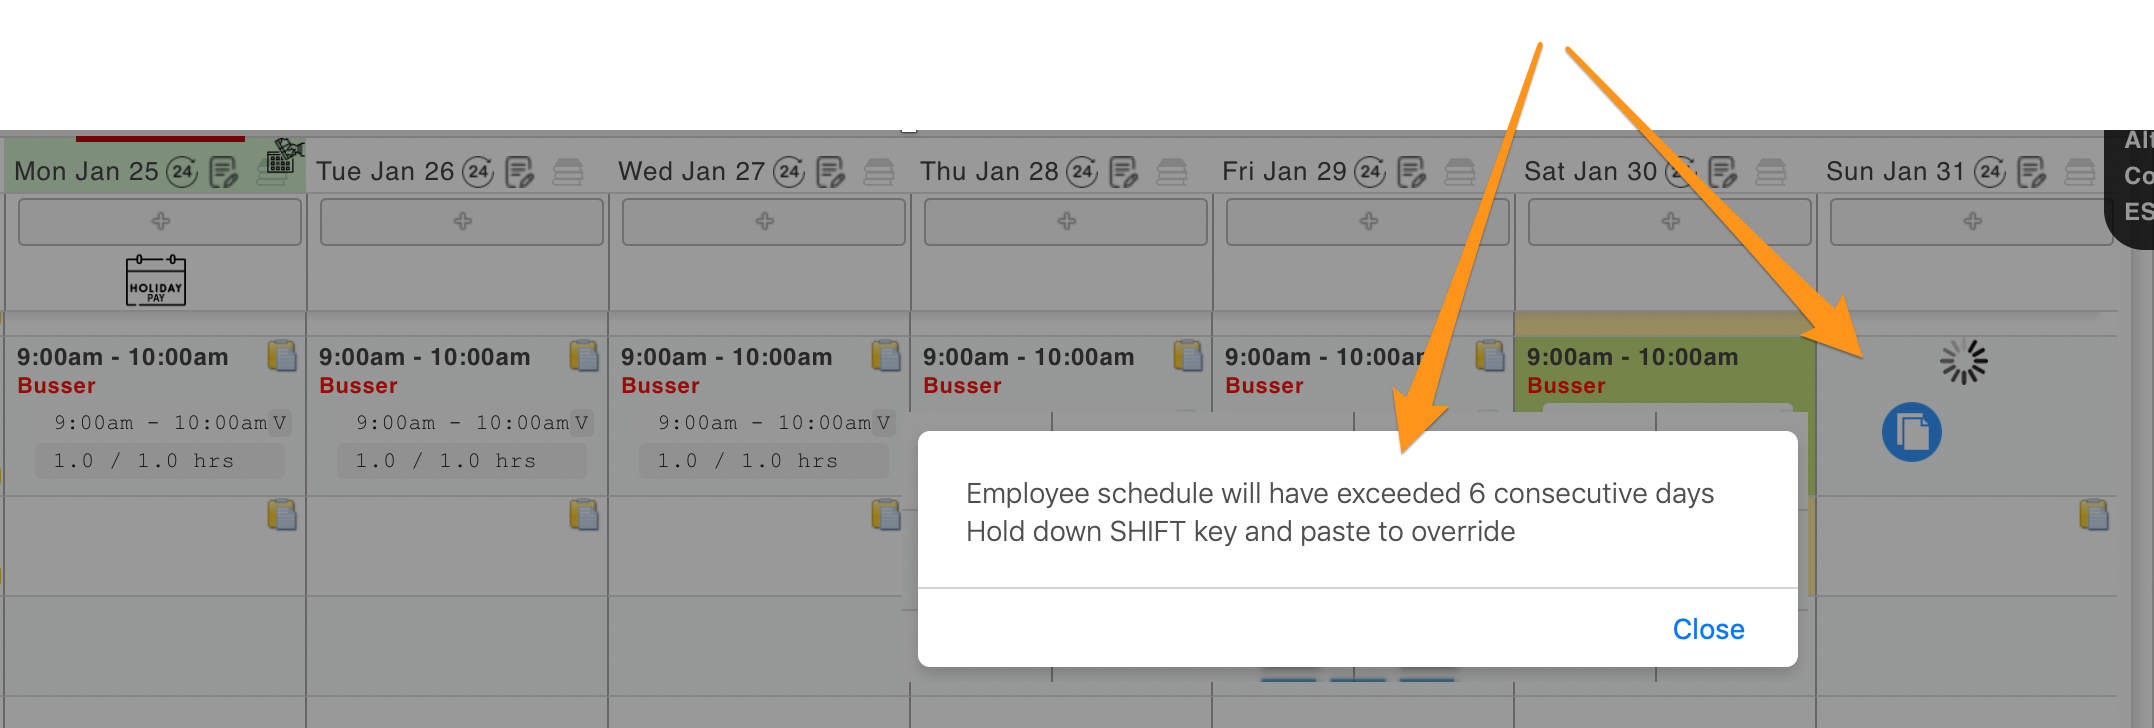
Task: Expand the V dropdown on Tuesday's shift time
Action: point(581,423)
